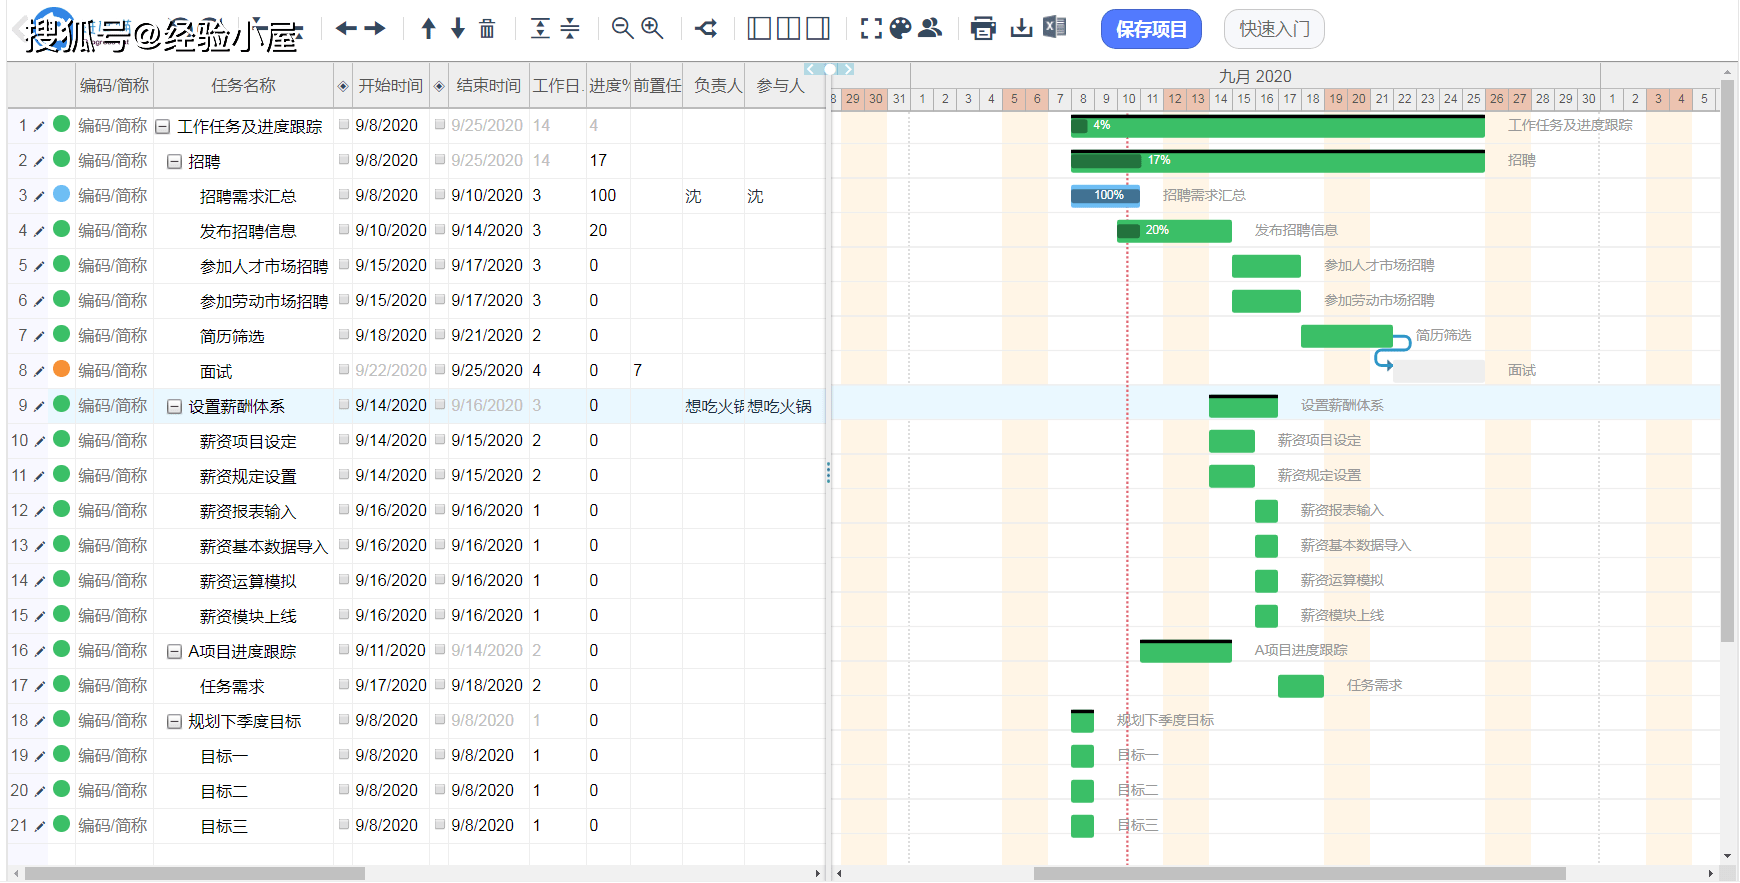Click the green status dot for 发布招聘信息
This screenshot has height=883, width=1740.
pyautogui.click(x=61, y=229)
